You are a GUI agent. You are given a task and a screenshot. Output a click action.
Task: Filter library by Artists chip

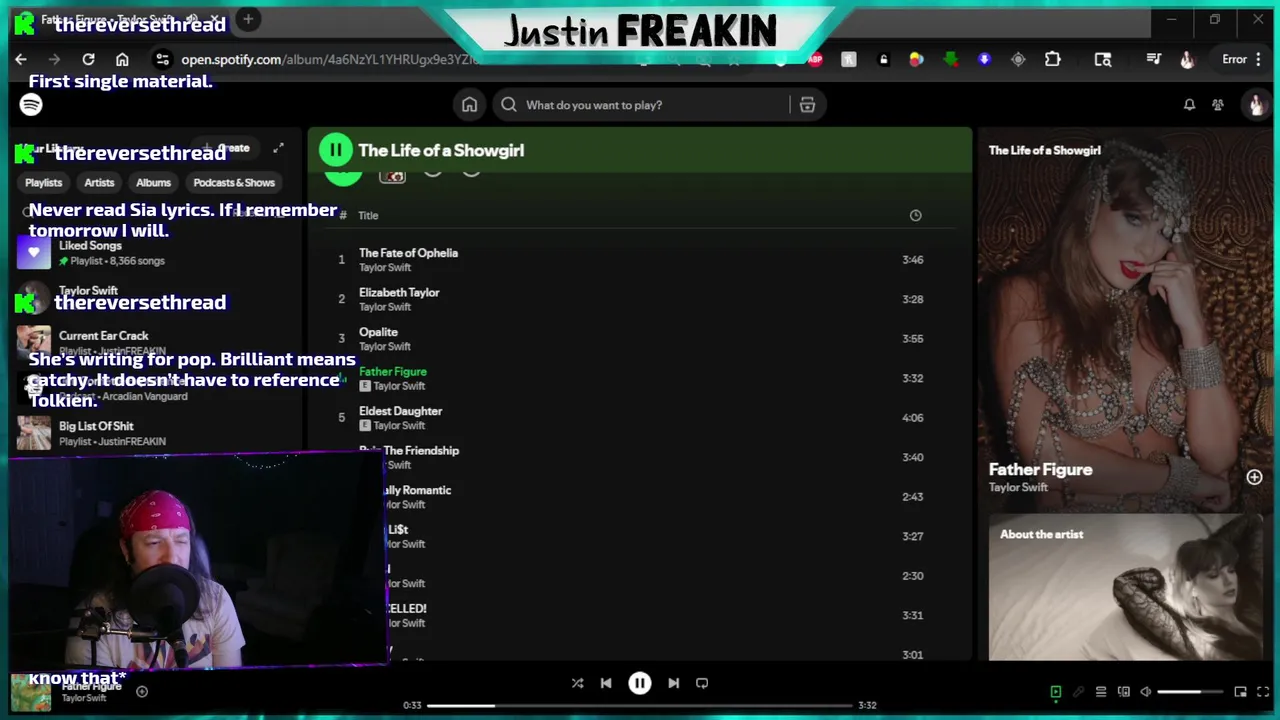click(x=99, y=182)
